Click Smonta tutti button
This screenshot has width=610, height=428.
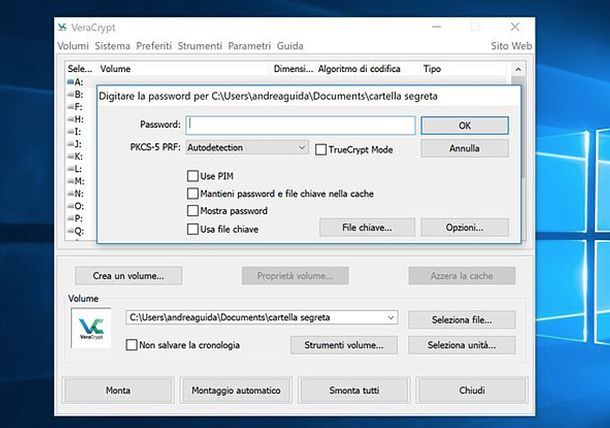click(x=354, y=390)
